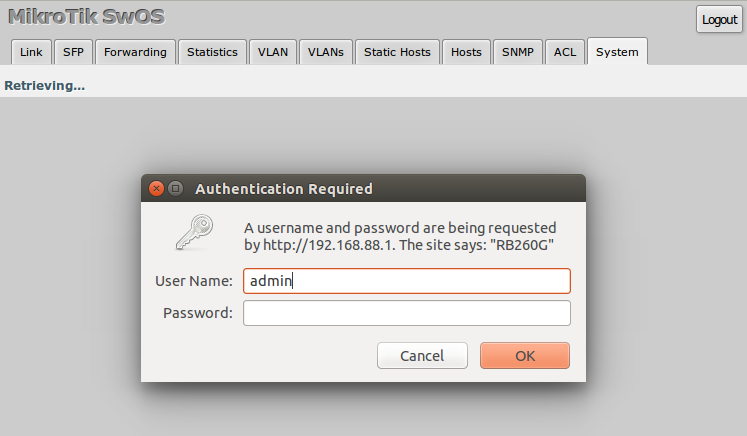The height and width of the screenshot is (436, 747).
Task: Select the System tab
Action: click(x=617, y=51)
